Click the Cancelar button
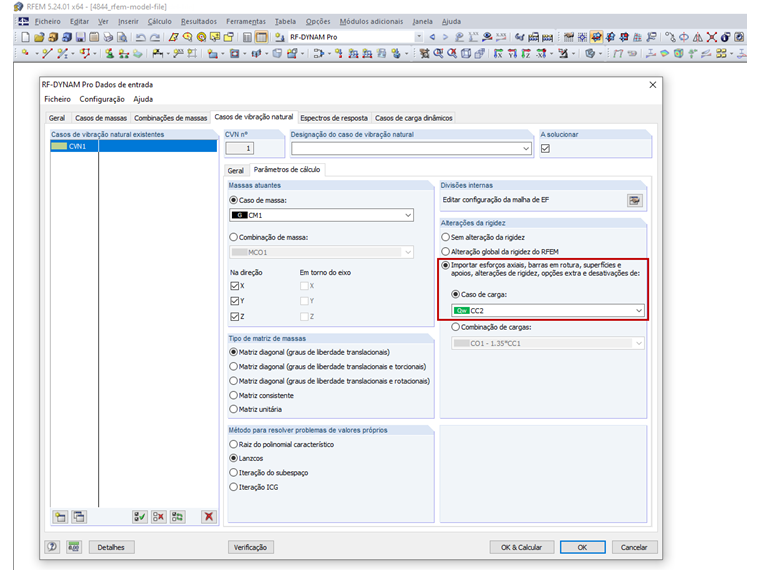Viewport: 760px width, 570px height. [x=634, y=547]
